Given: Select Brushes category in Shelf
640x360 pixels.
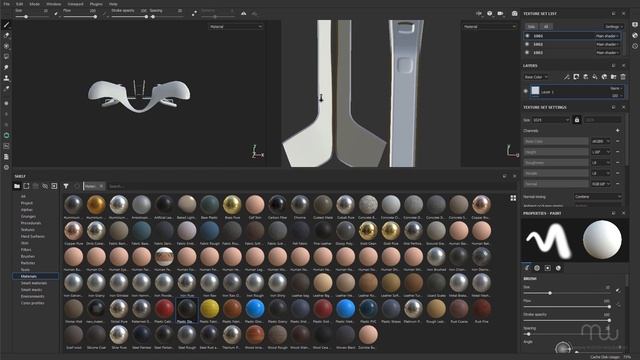Looking at the screenshot, I should [x=28, y=256].
